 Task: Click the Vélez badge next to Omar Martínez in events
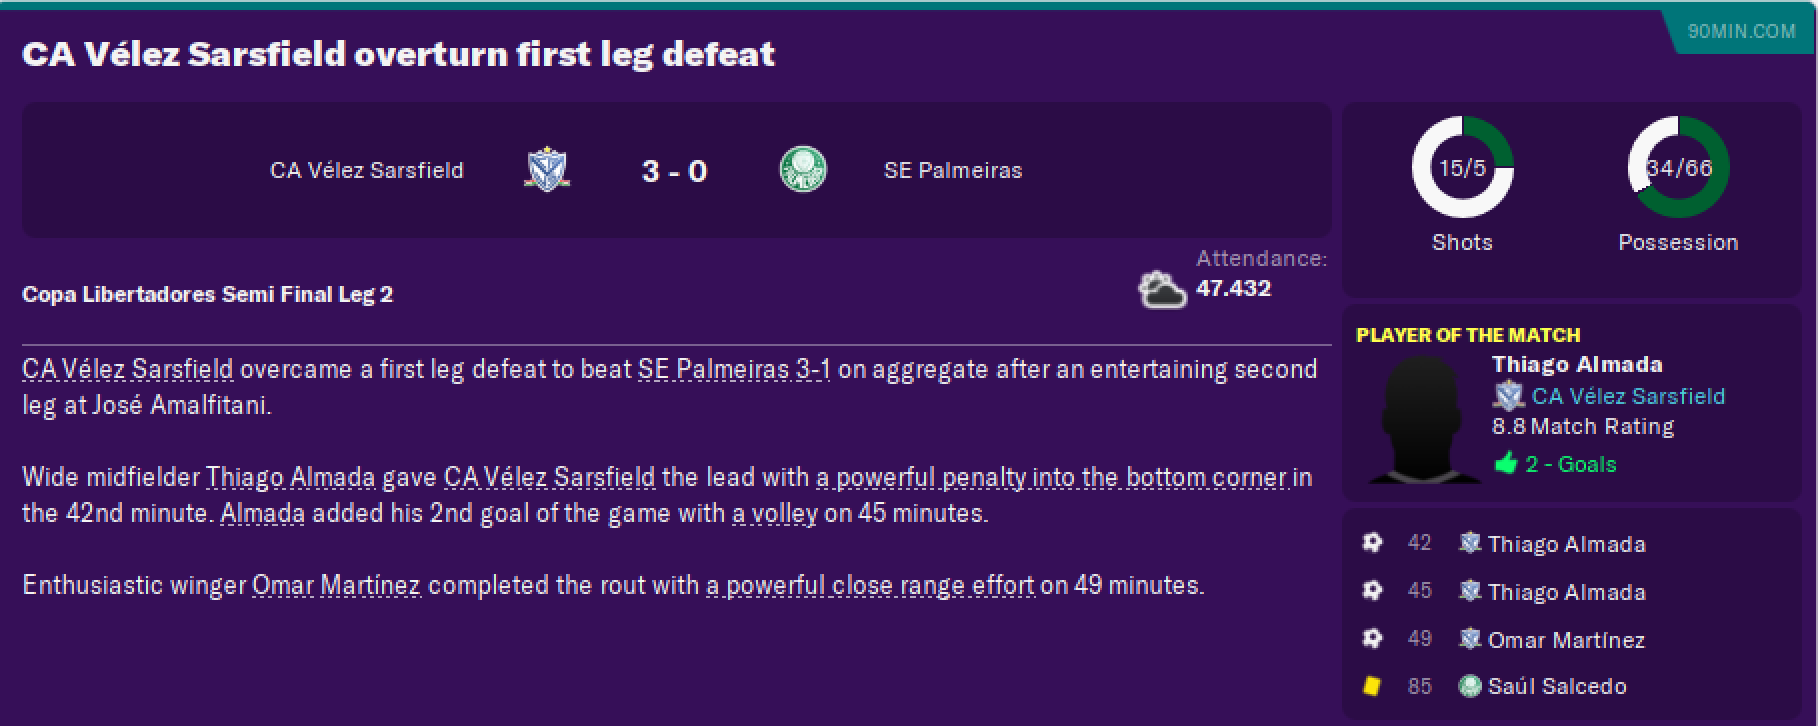(x=1470, y=639)
